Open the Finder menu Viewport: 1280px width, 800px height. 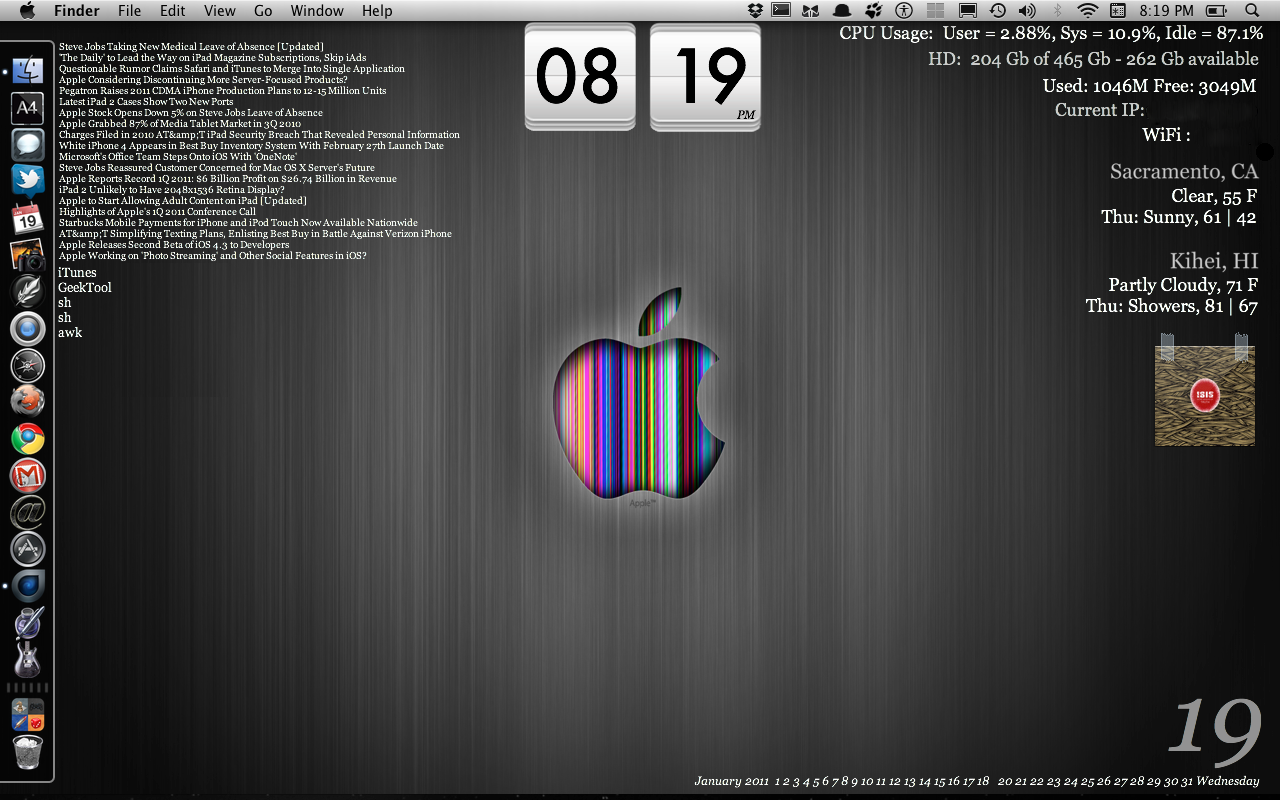point(77,10)
